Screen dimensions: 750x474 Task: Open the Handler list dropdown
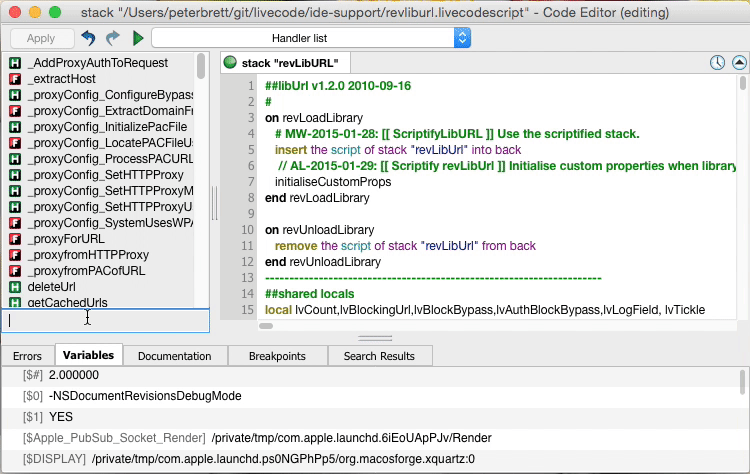click(310, 38)
